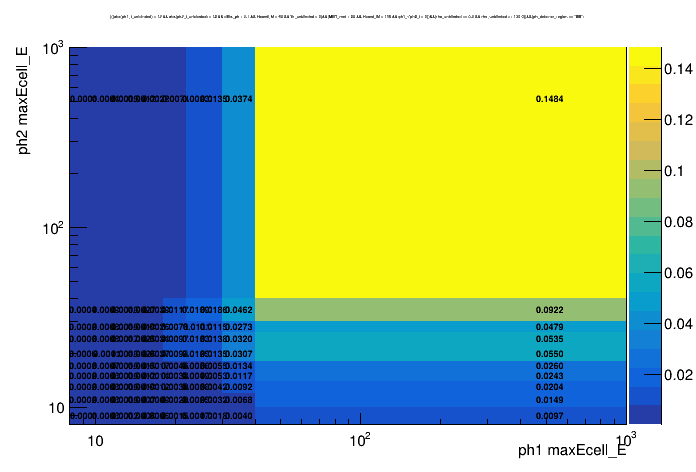This screenshot has height=472, width=696.
Task: Click the top-row bin value 0.0374
Action: (239, 99)
